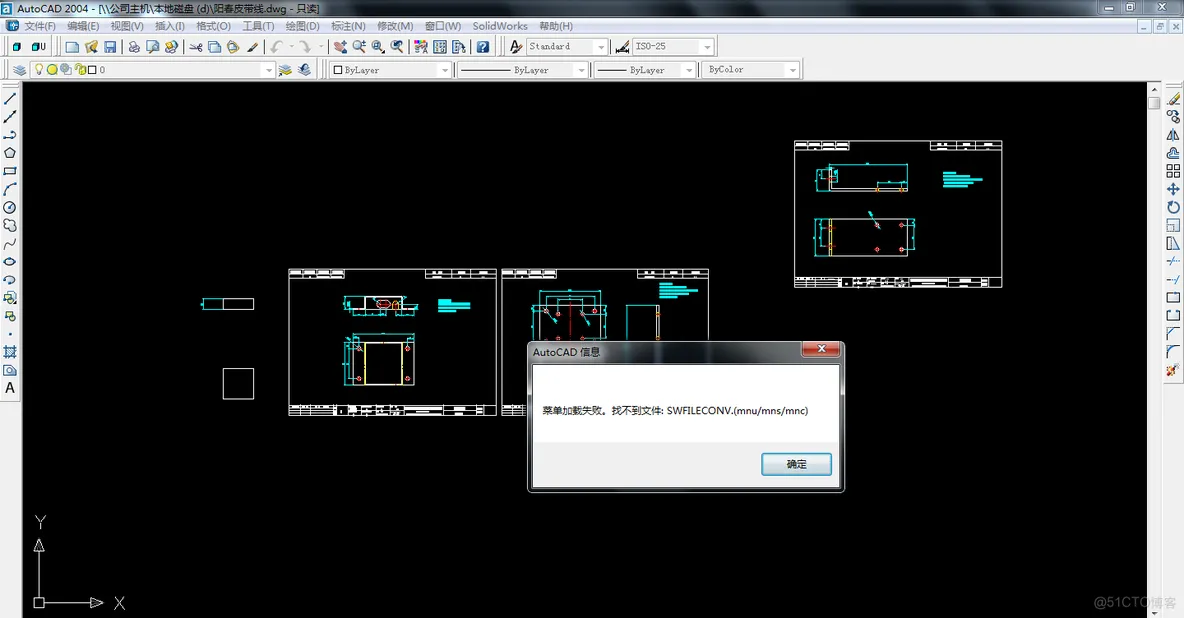This screenshot has width=1184, height=618.
Task: Select the Arc draw tool
Action: (x=10, y=190)
